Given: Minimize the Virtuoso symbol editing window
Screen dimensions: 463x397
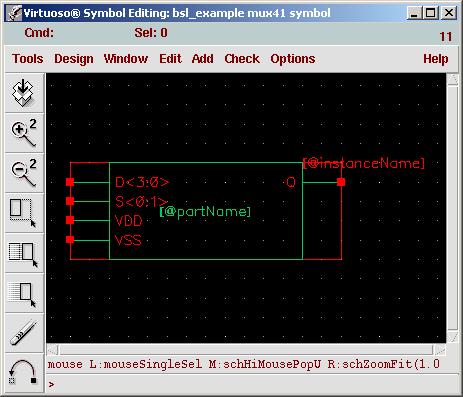Looking at the screenshot, I should click(413, 13).
